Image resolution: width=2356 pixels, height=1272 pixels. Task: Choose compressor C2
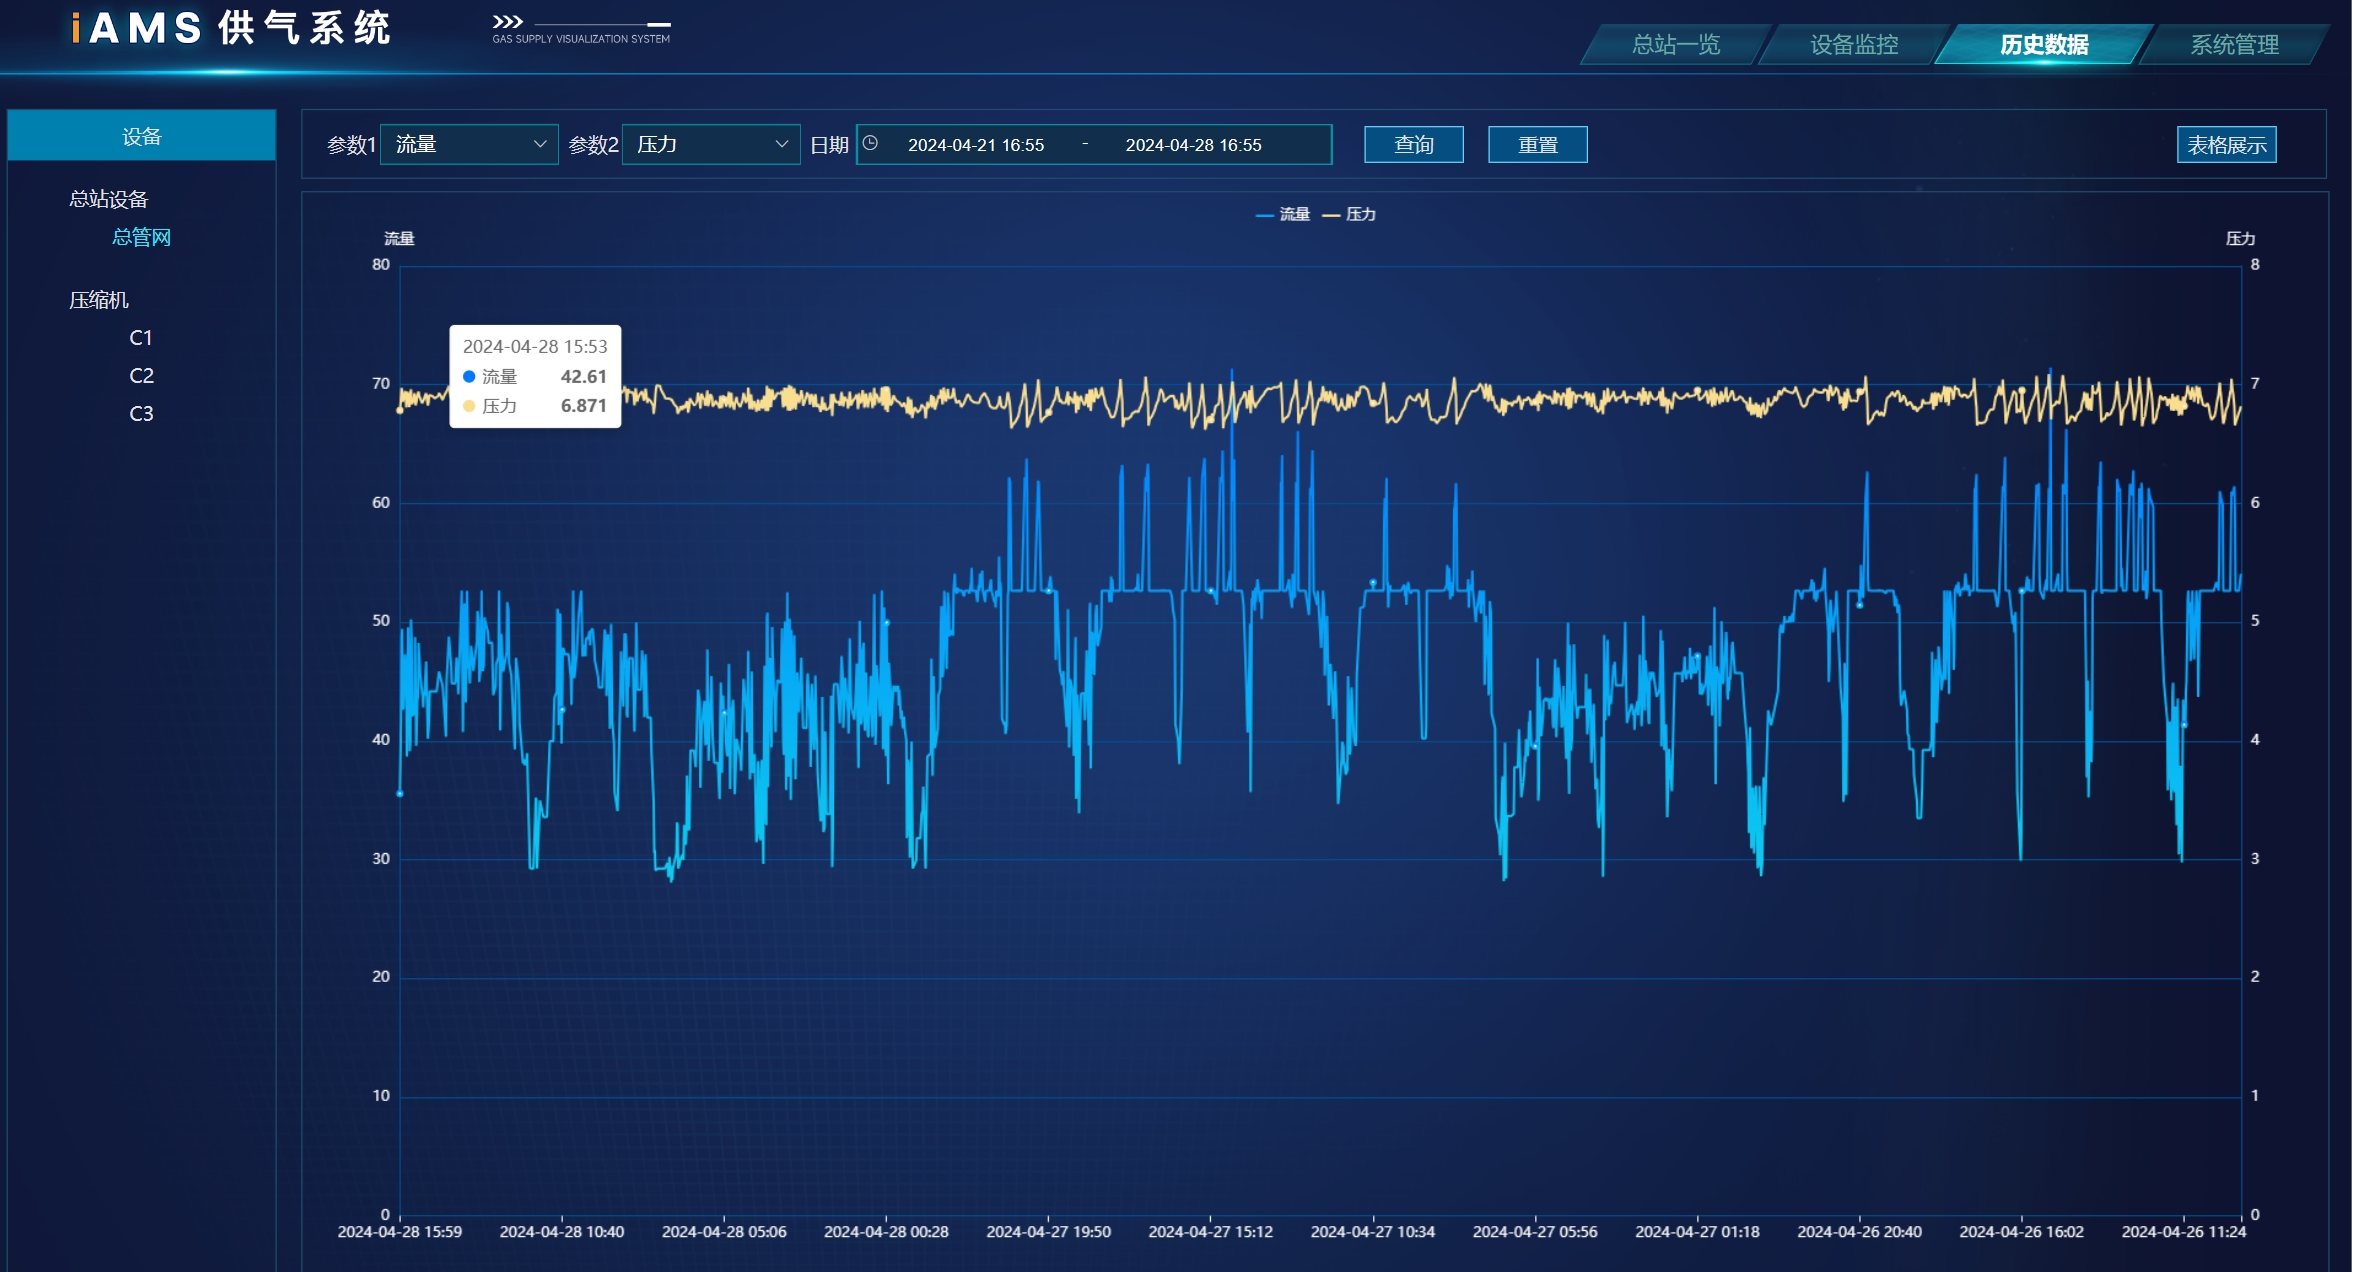(x=141, y=376)
